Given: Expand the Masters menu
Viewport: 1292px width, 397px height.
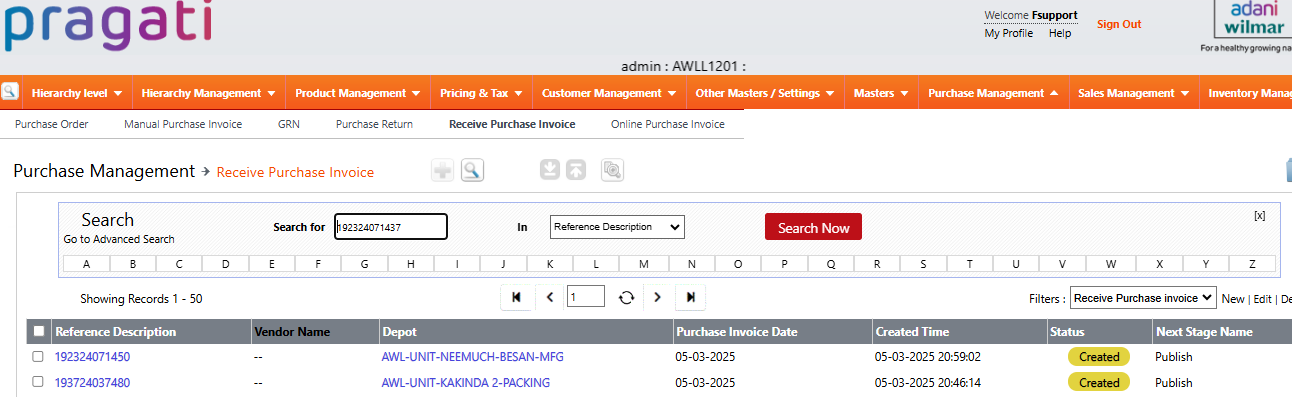Looking at the screenshot, I should [881, 93].
